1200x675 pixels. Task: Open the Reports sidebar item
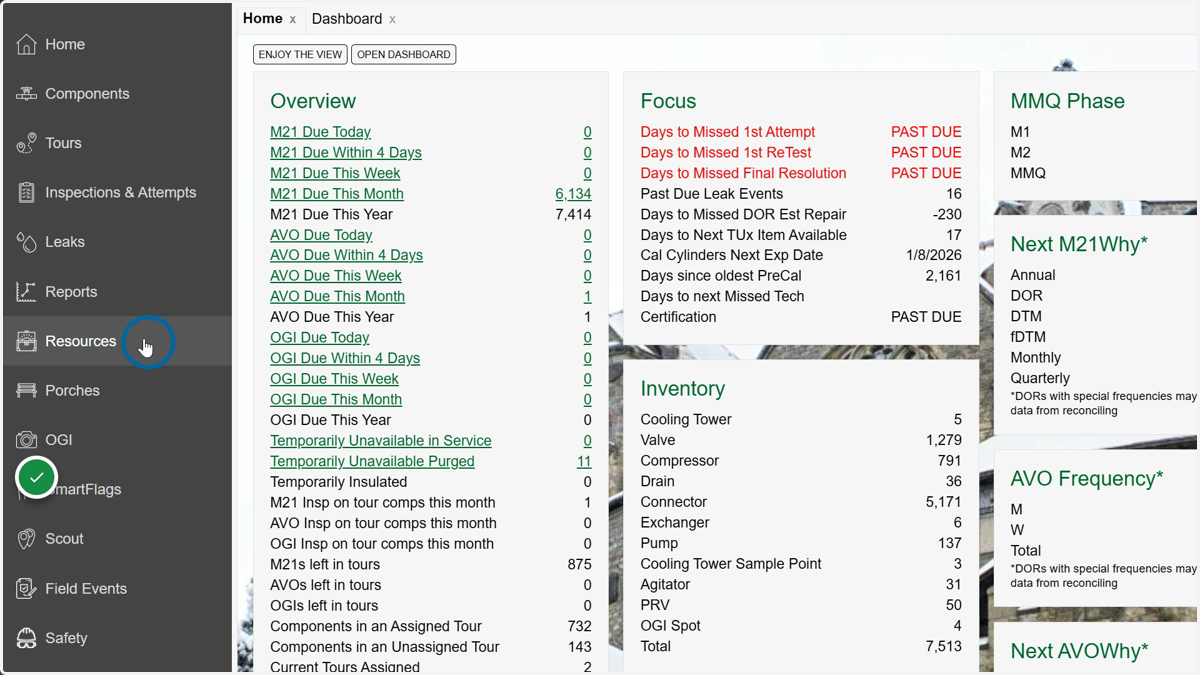tap(117, 292)
